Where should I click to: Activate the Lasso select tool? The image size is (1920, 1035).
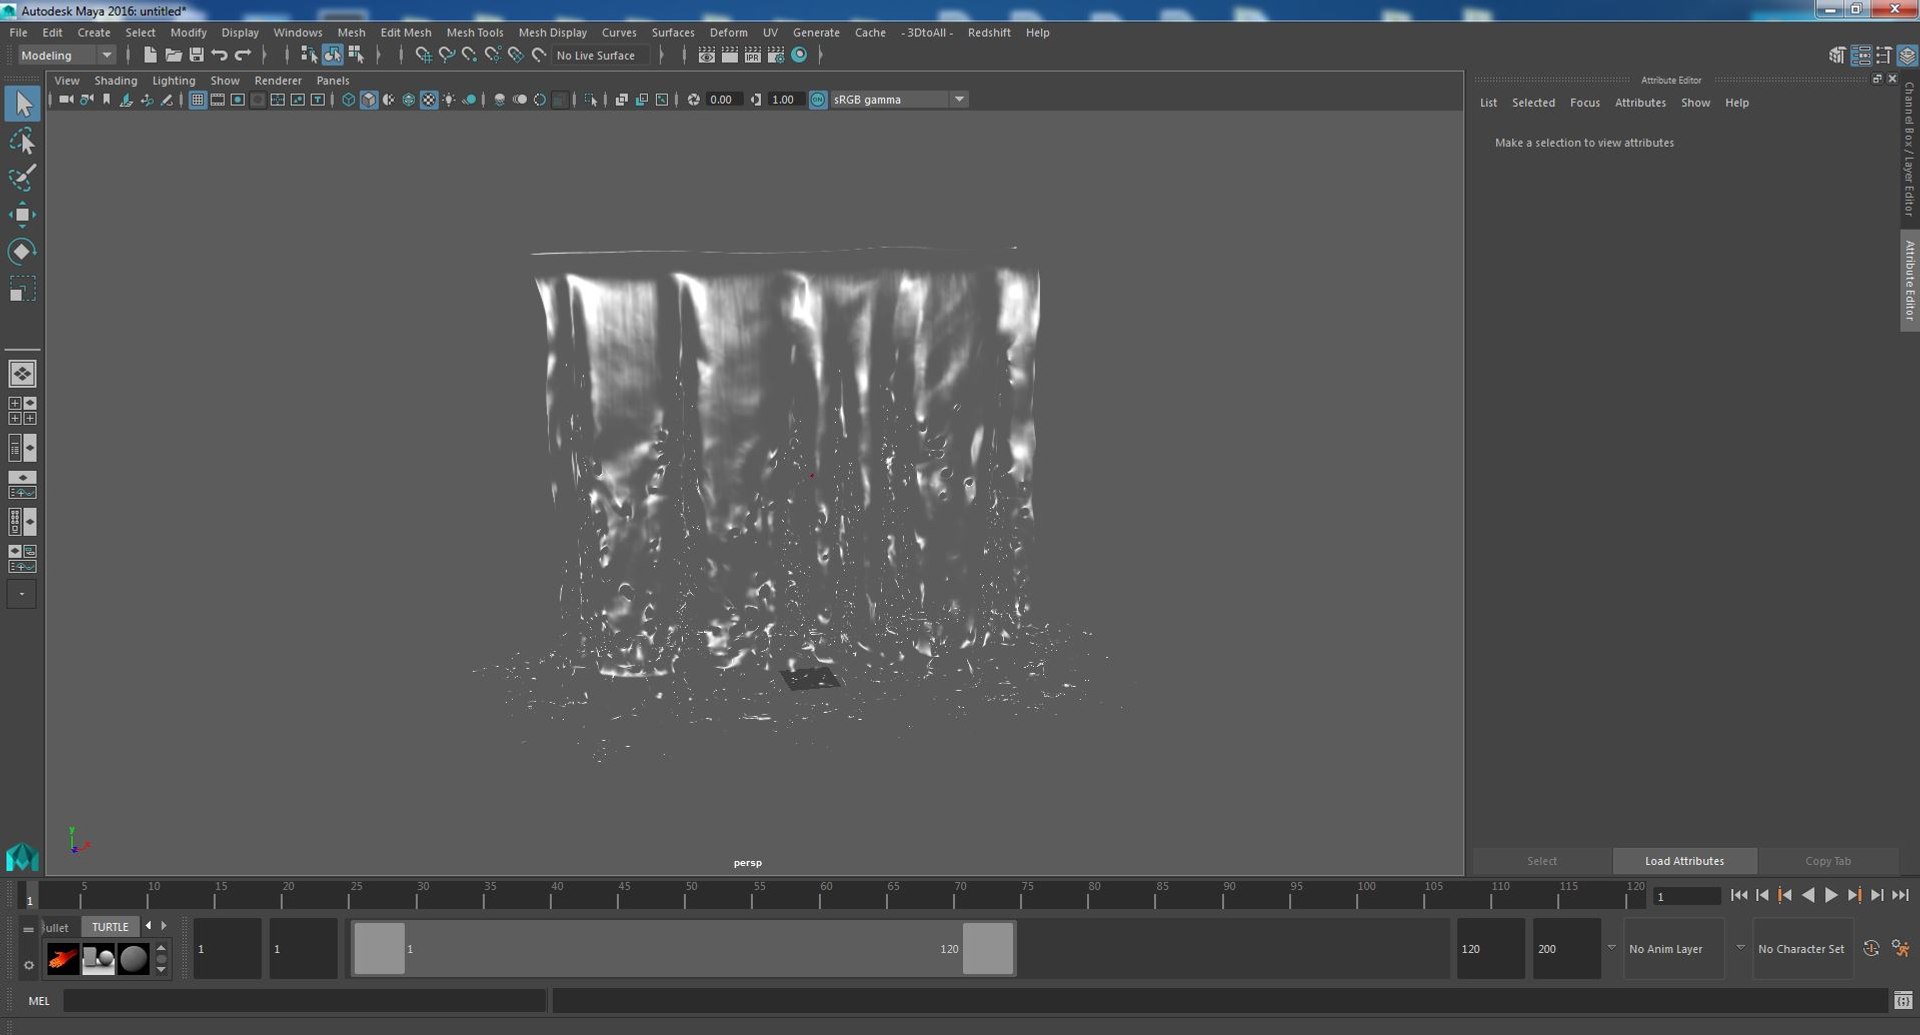(22, 141)
